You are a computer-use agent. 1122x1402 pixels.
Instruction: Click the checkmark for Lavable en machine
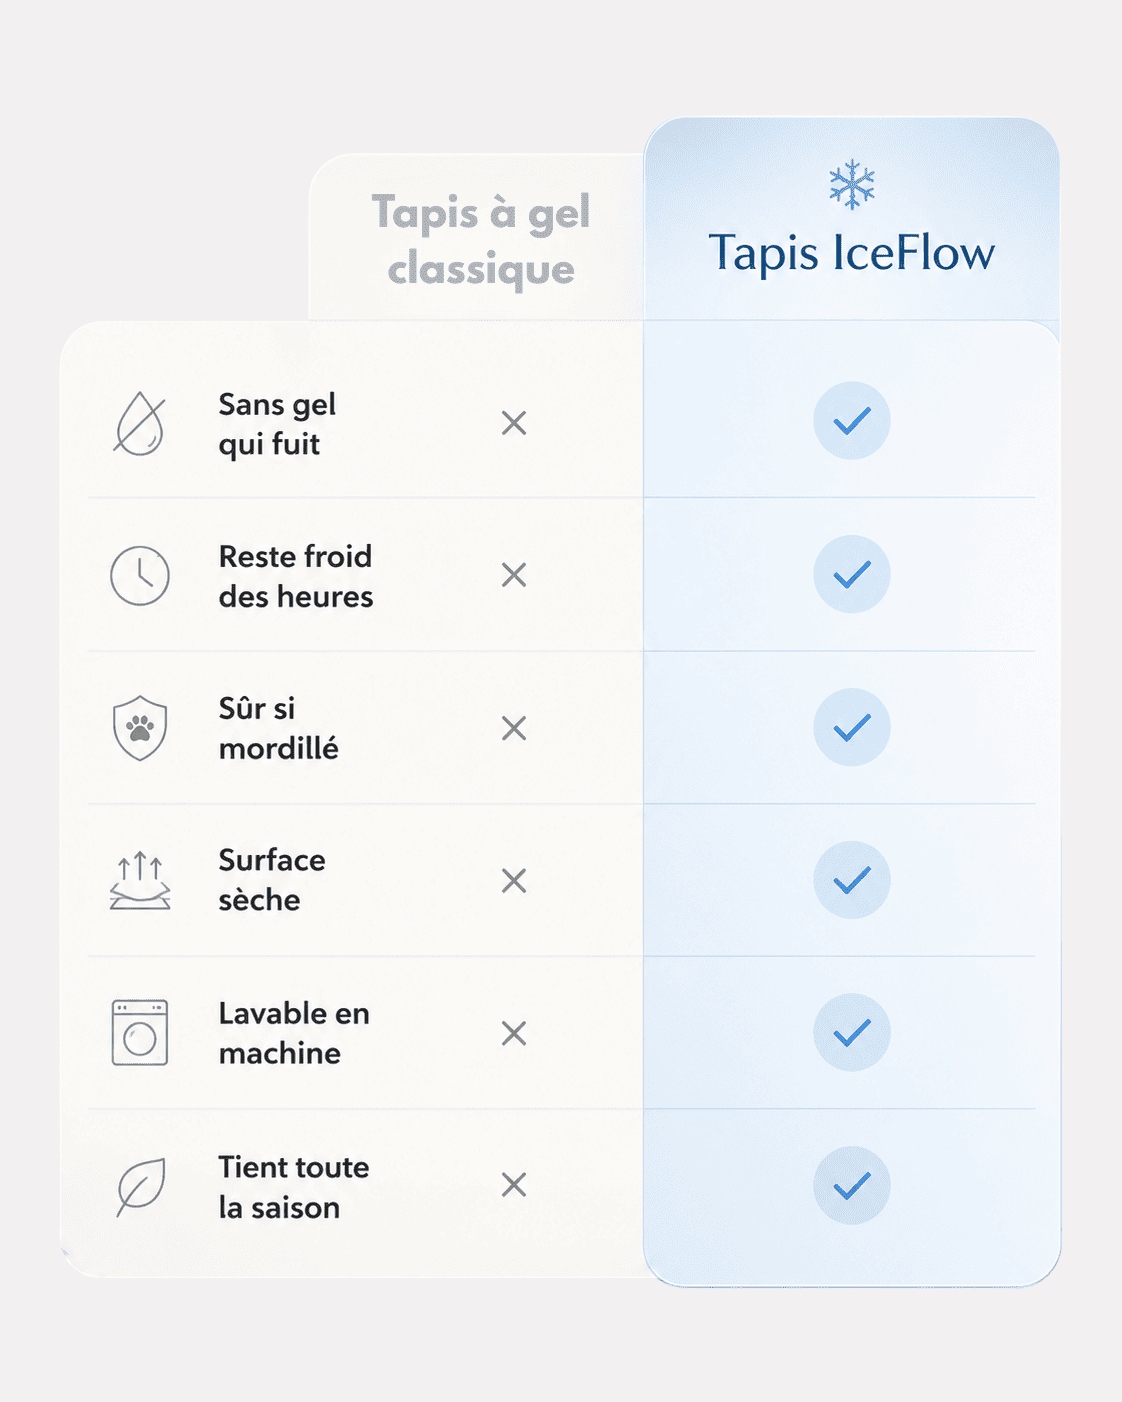852,1033
